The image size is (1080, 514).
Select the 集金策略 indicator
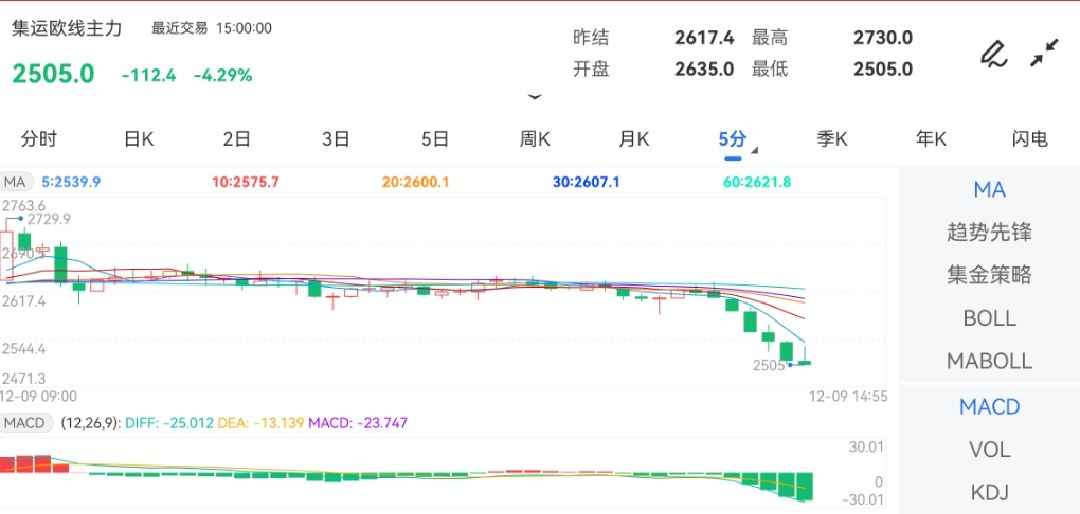click(989, 275)
